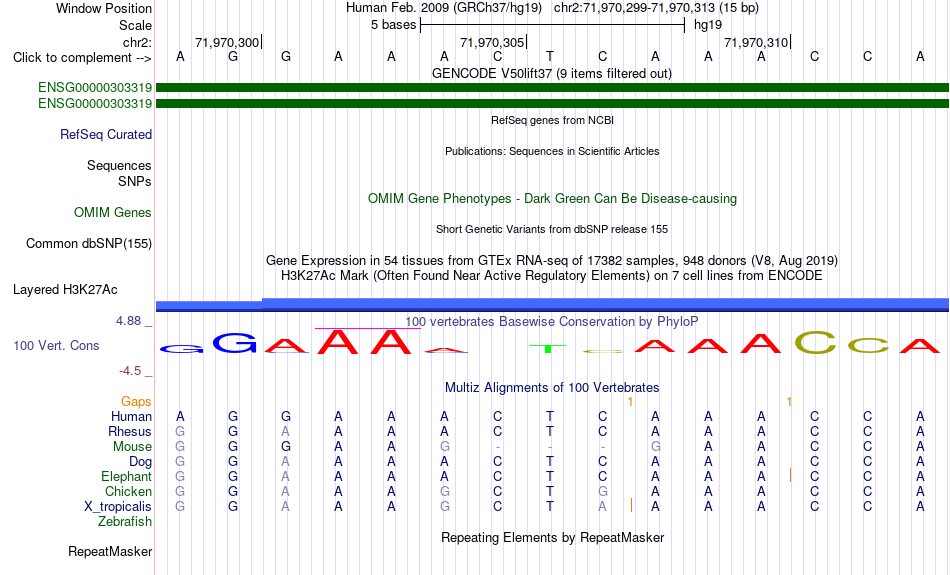950x575 pixels.
Task: Click the 100 Vert. Cons track label
Action: click(x=56, y=345)
